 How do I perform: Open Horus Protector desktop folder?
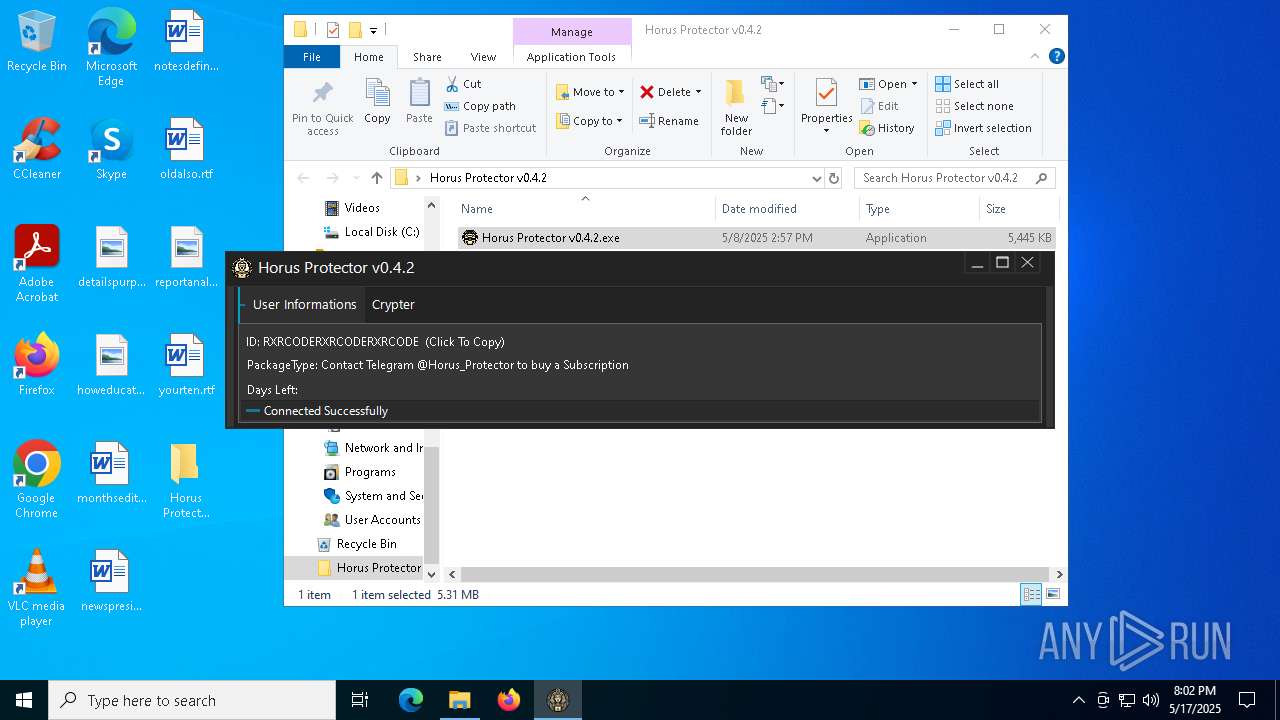tap(185, 480)
